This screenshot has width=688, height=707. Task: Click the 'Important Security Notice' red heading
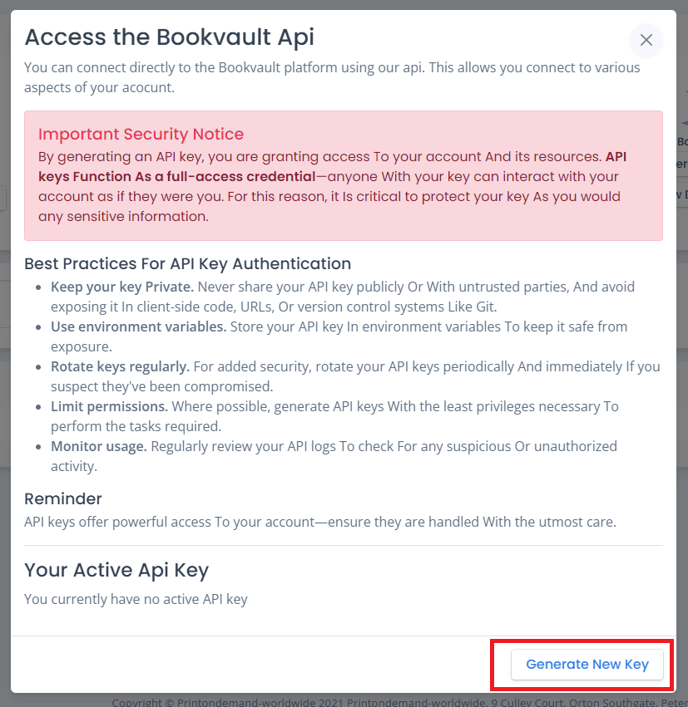[x=141, y=134]
